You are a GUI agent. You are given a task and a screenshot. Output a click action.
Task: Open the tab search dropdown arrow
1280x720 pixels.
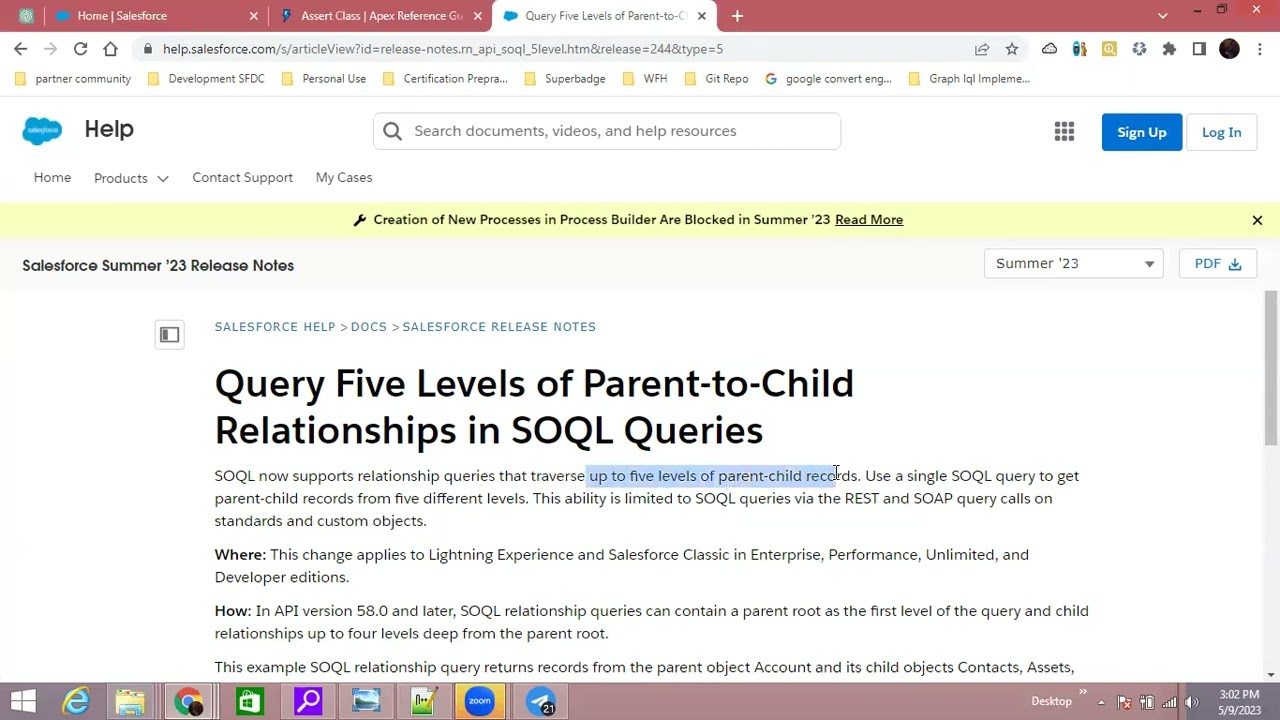(x=1162, y=16)
